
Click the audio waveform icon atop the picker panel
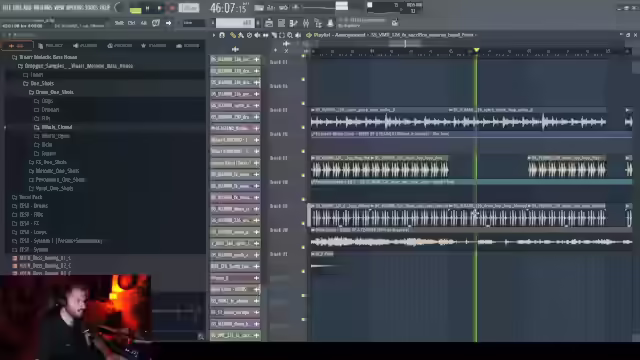(x=235, y=49)
